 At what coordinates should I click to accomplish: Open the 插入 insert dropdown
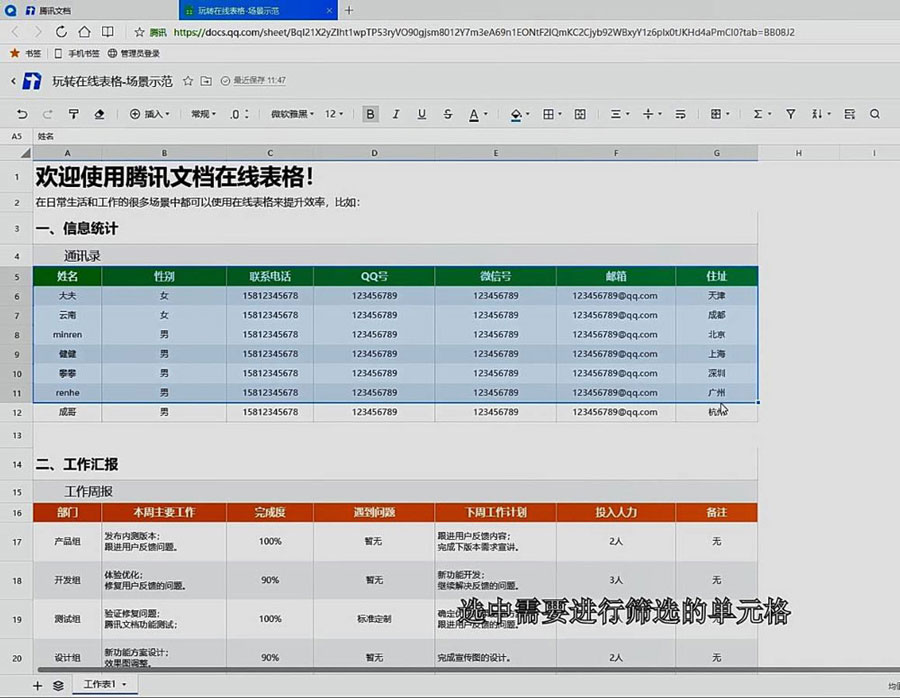pos(149,114)
